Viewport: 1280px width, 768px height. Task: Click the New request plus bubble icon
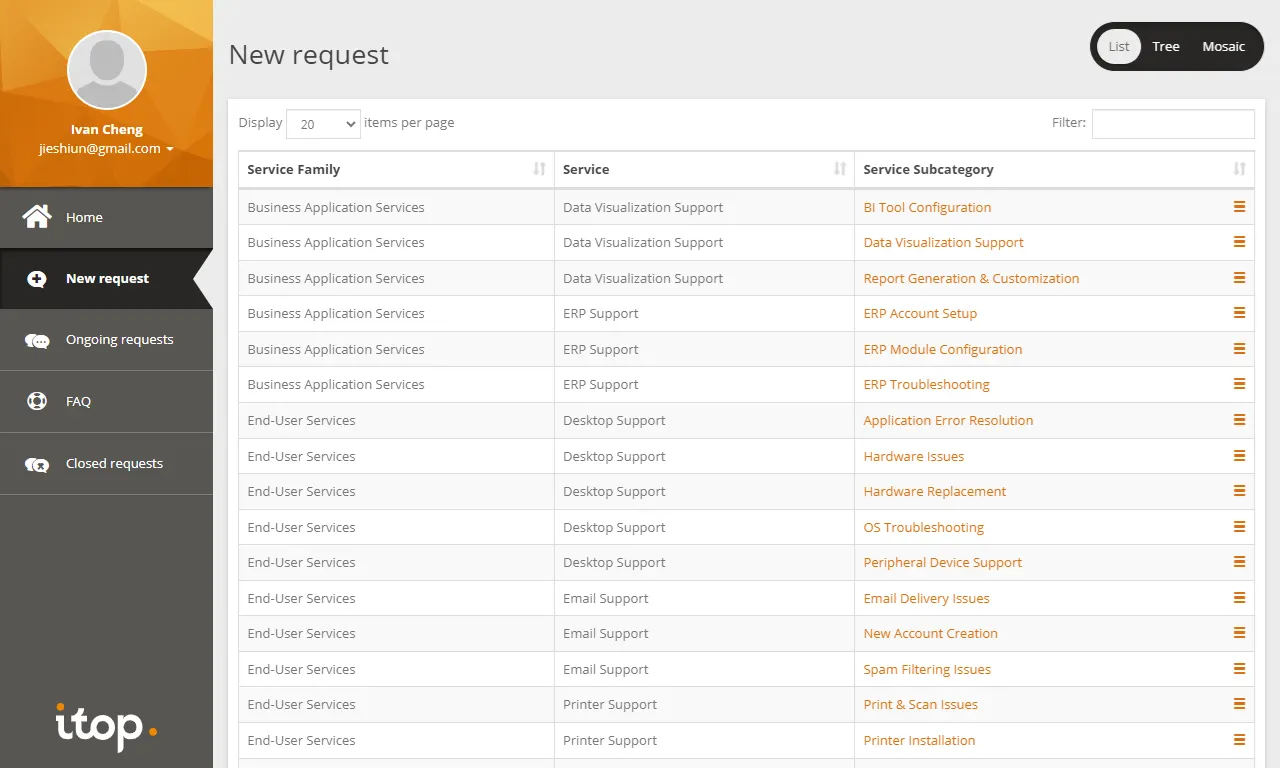click(37, 279)
